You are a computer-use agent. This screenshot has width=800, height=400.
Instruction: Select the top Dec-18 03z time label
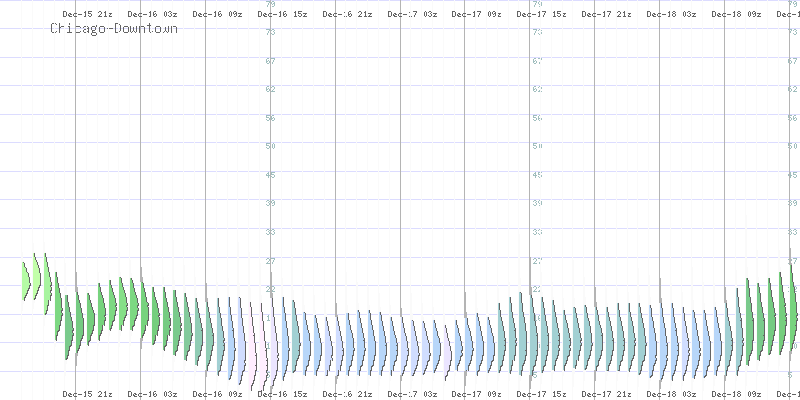[671, 15]
